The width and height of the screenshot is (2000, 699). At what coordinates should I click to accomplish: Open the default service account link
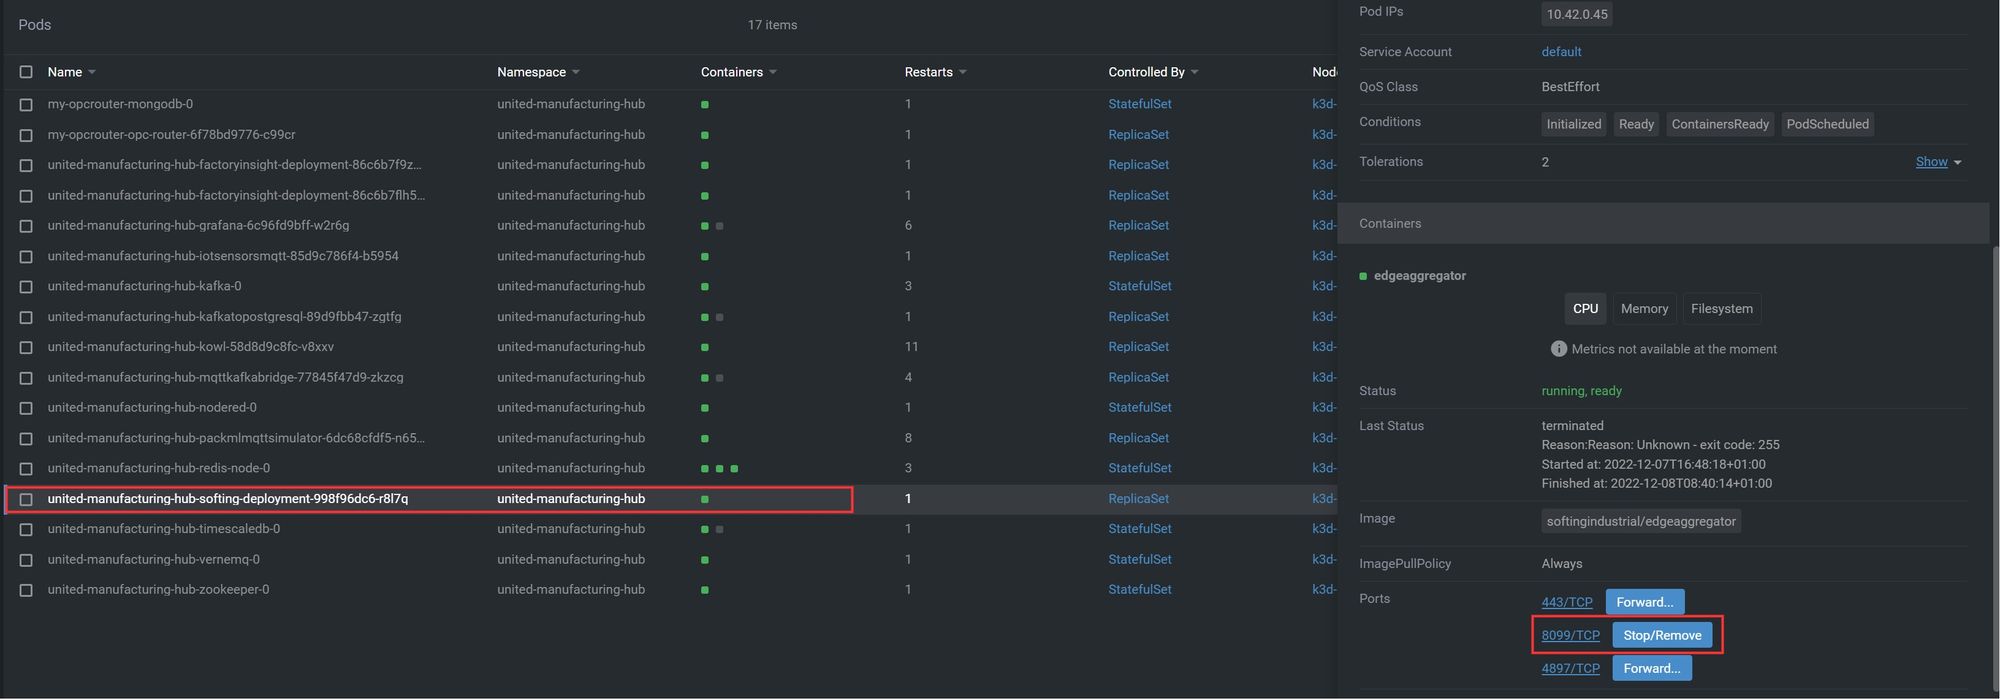pyautogui.click(x=1561, y=52)
